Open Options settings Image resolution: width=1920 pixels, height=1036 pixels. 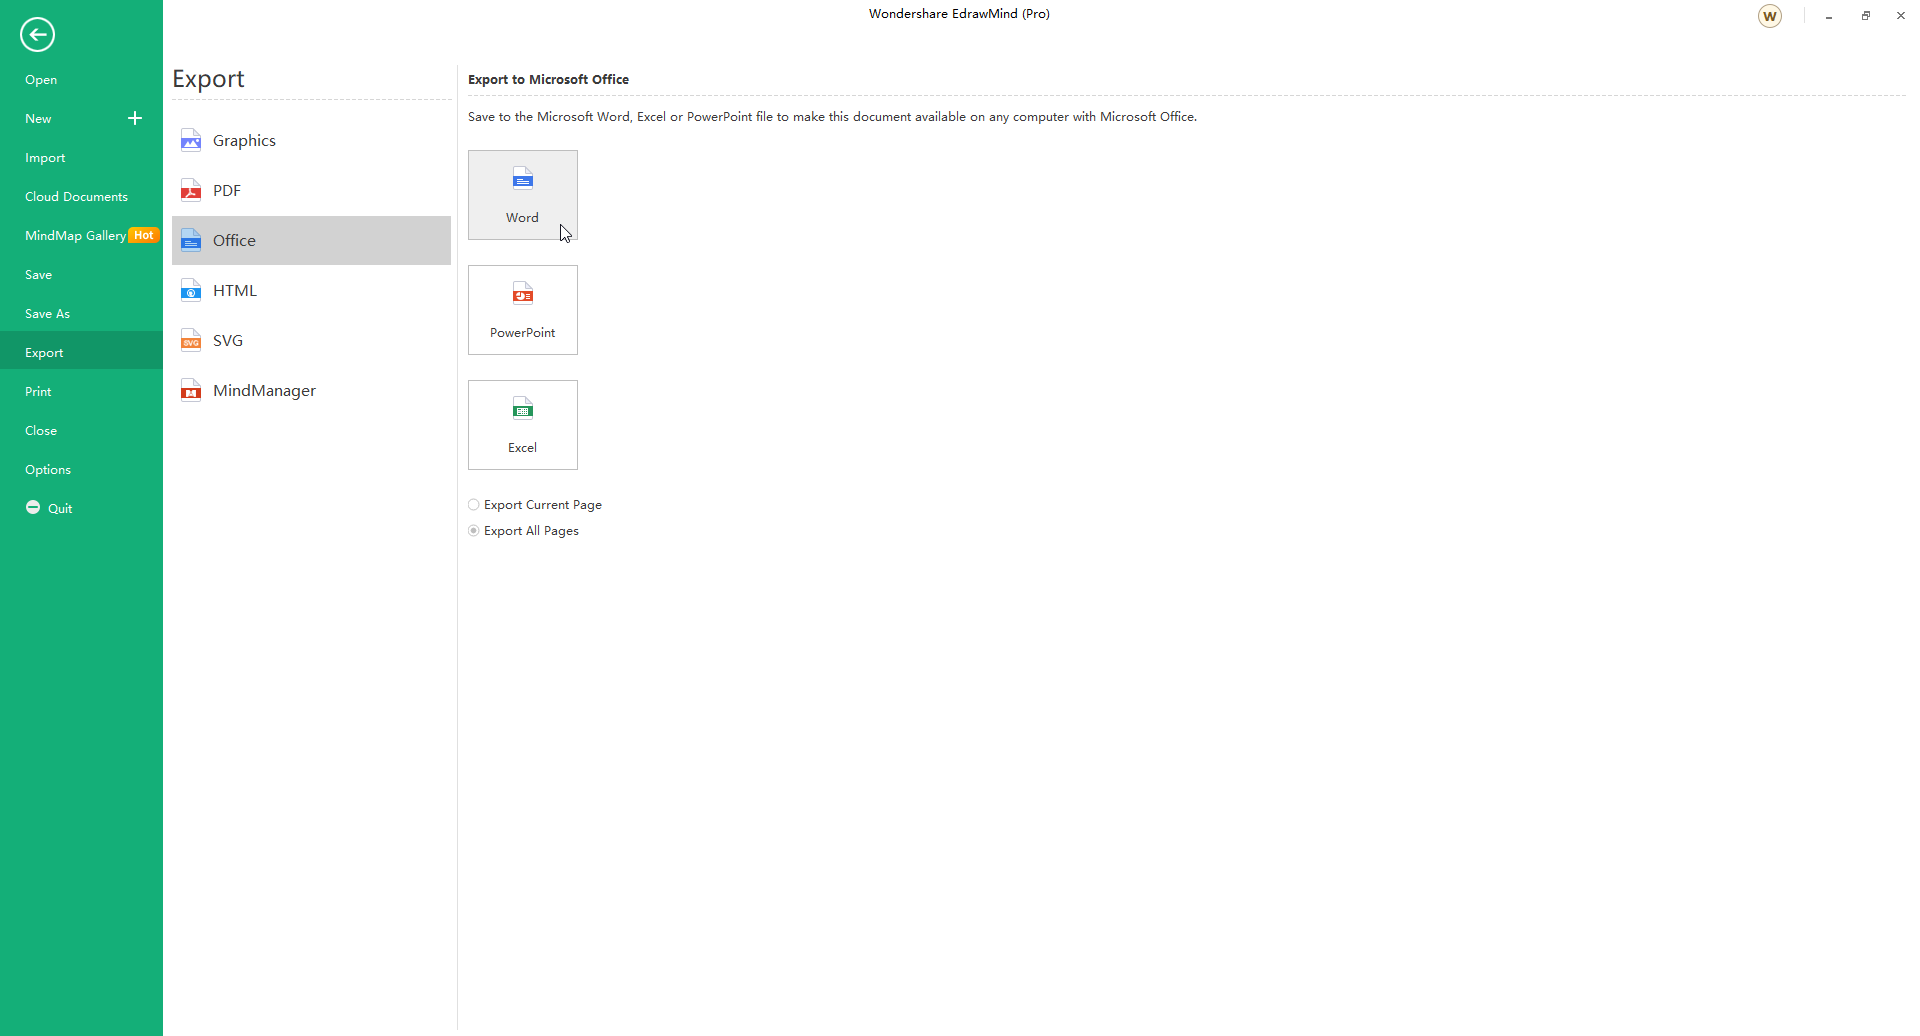81,470
